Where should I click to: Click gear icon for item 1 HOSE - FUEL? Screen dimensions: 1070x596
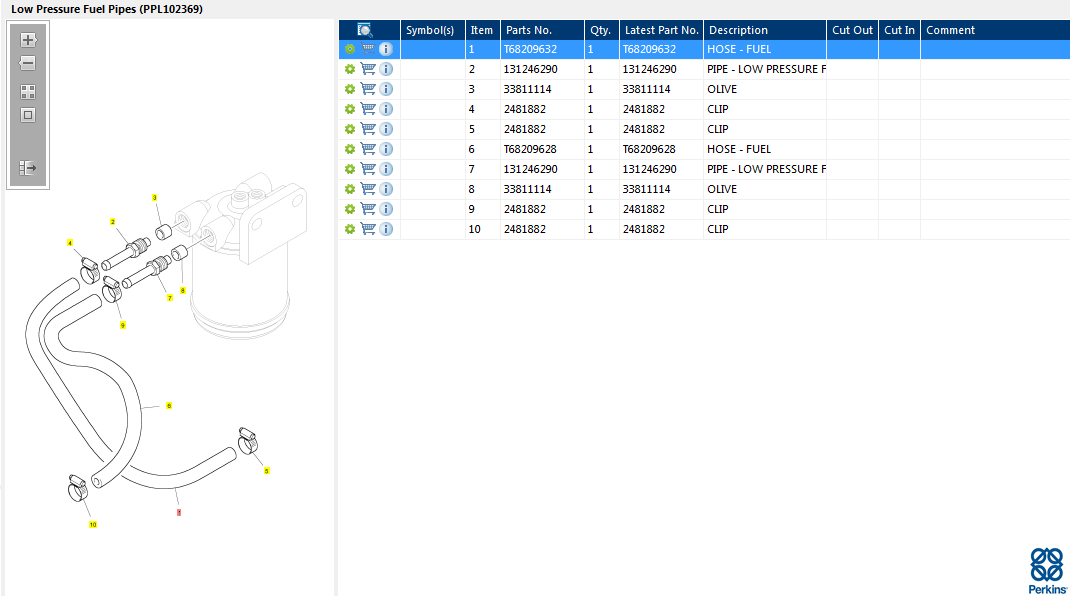tap(350, 49)
